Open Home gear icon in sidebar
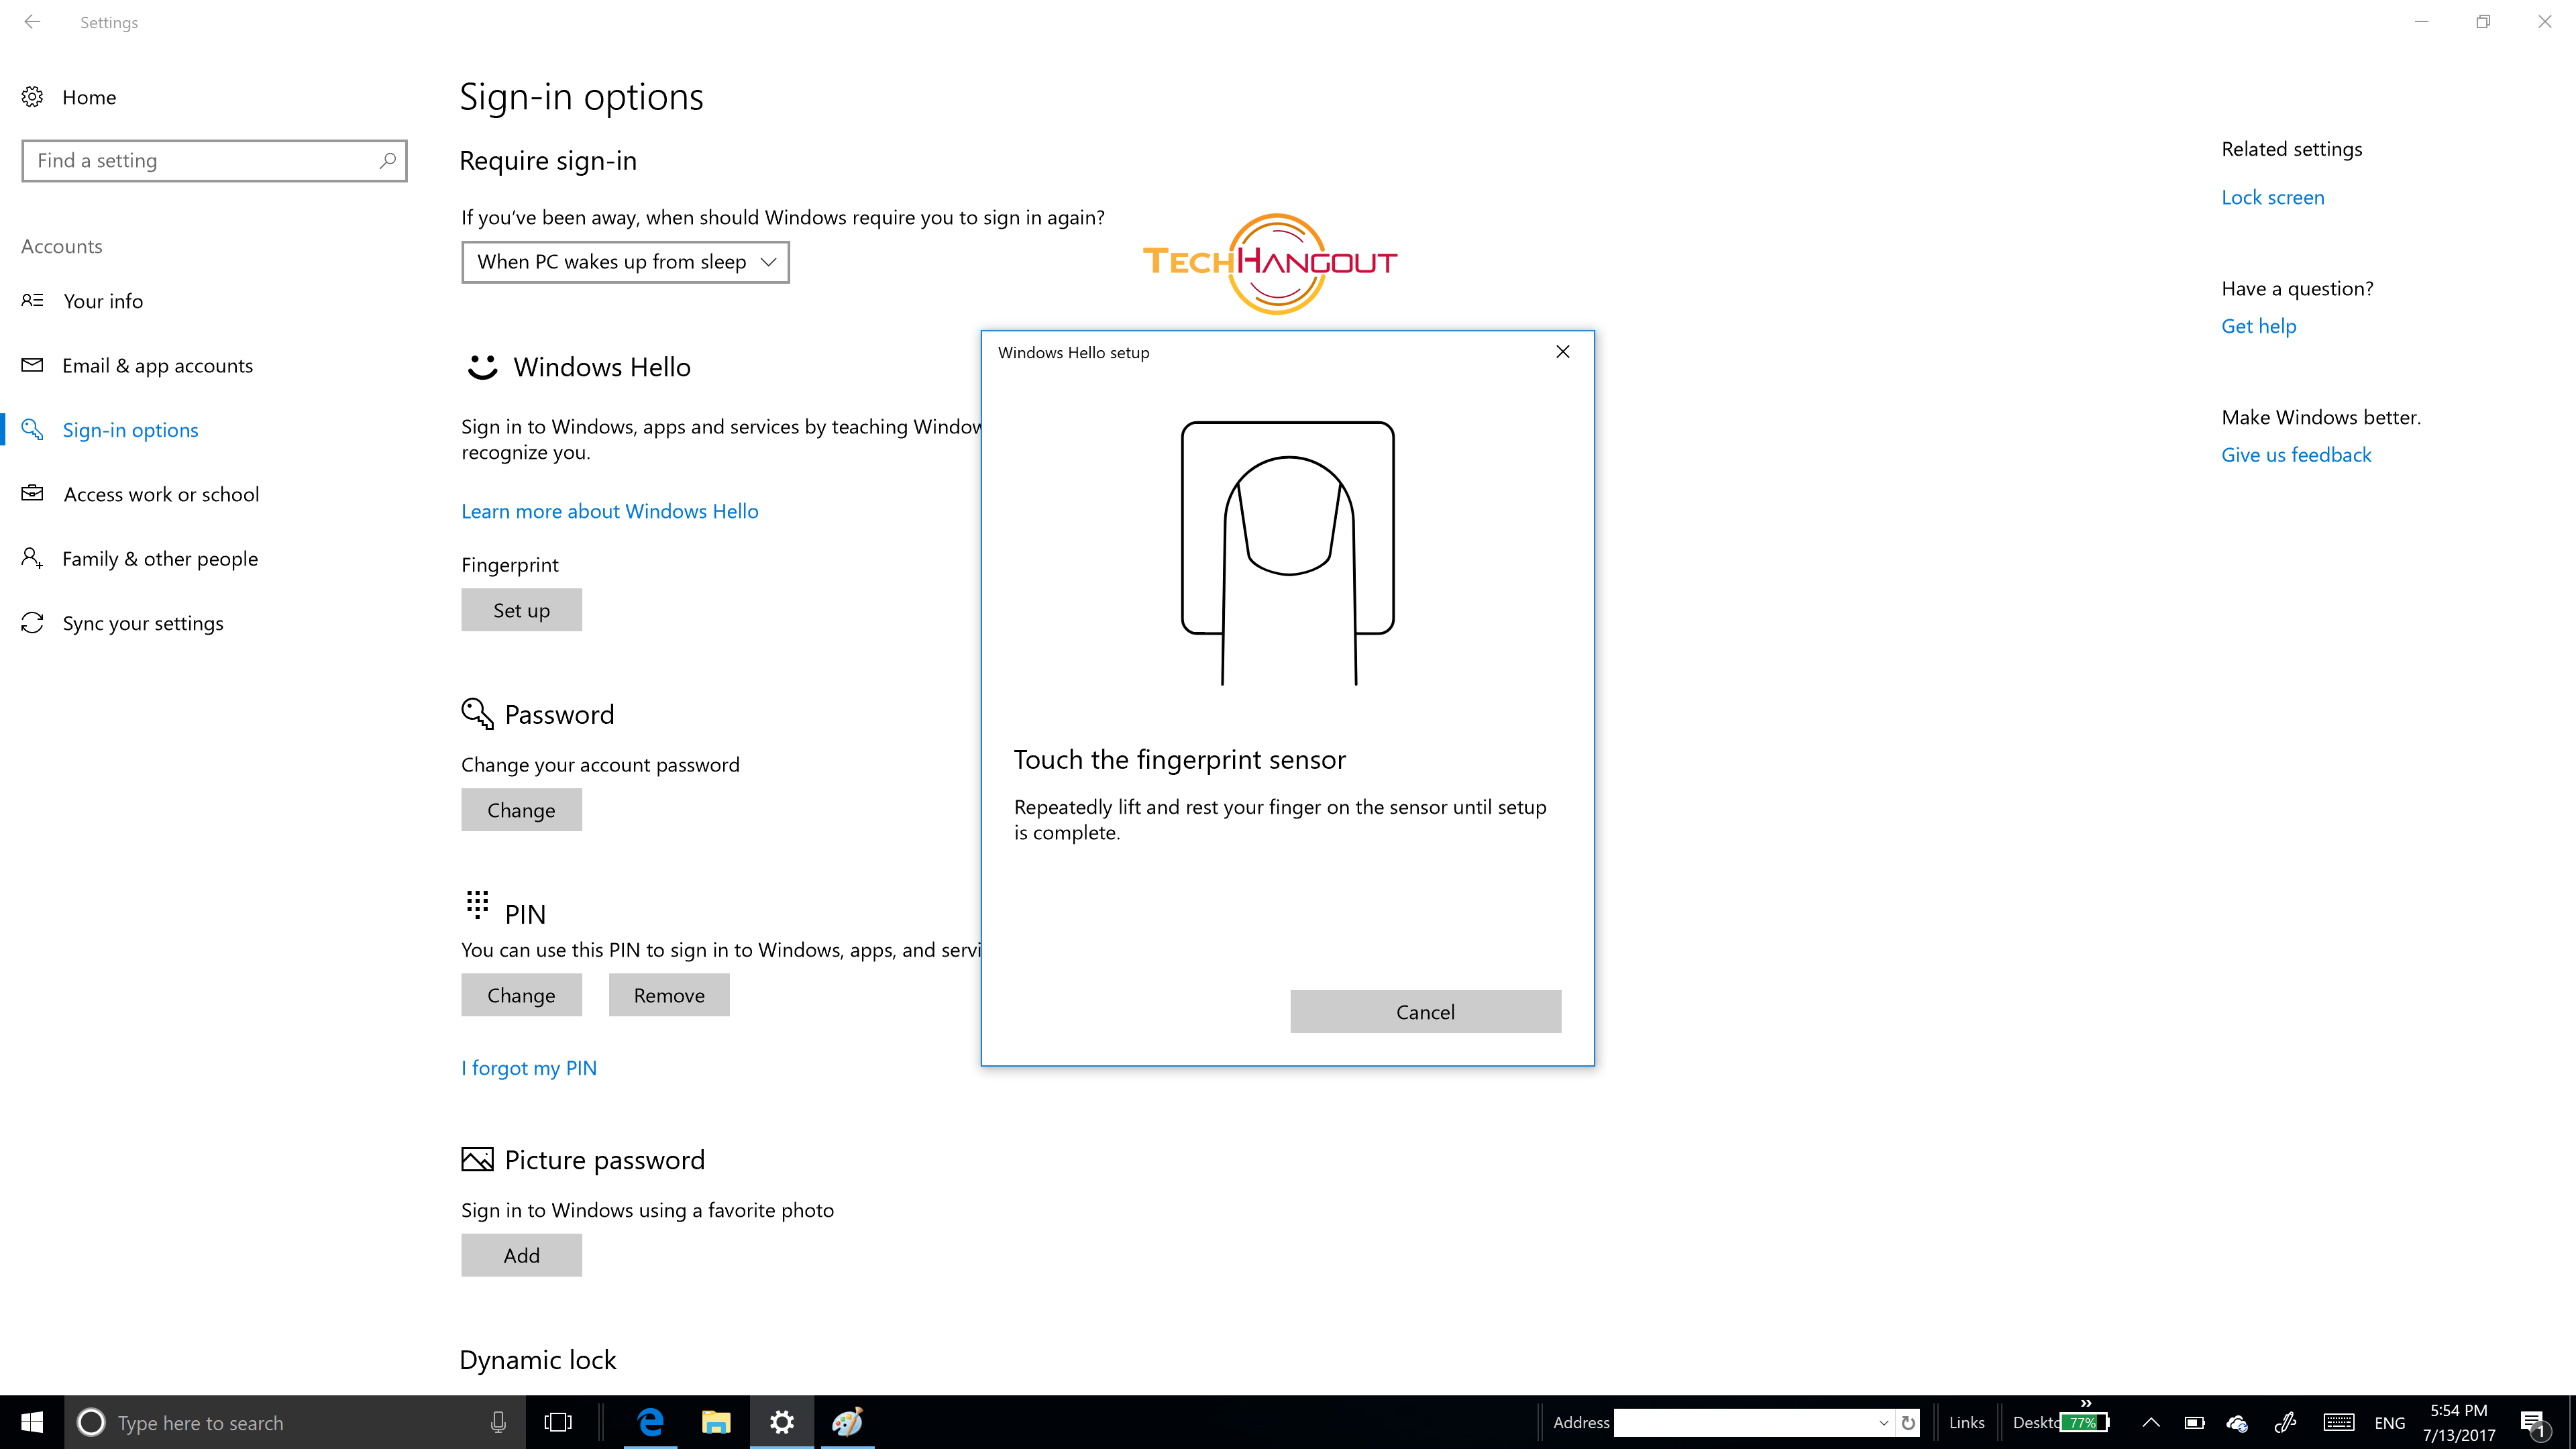Screen dimensions: 2576x1449 (32, 97)
